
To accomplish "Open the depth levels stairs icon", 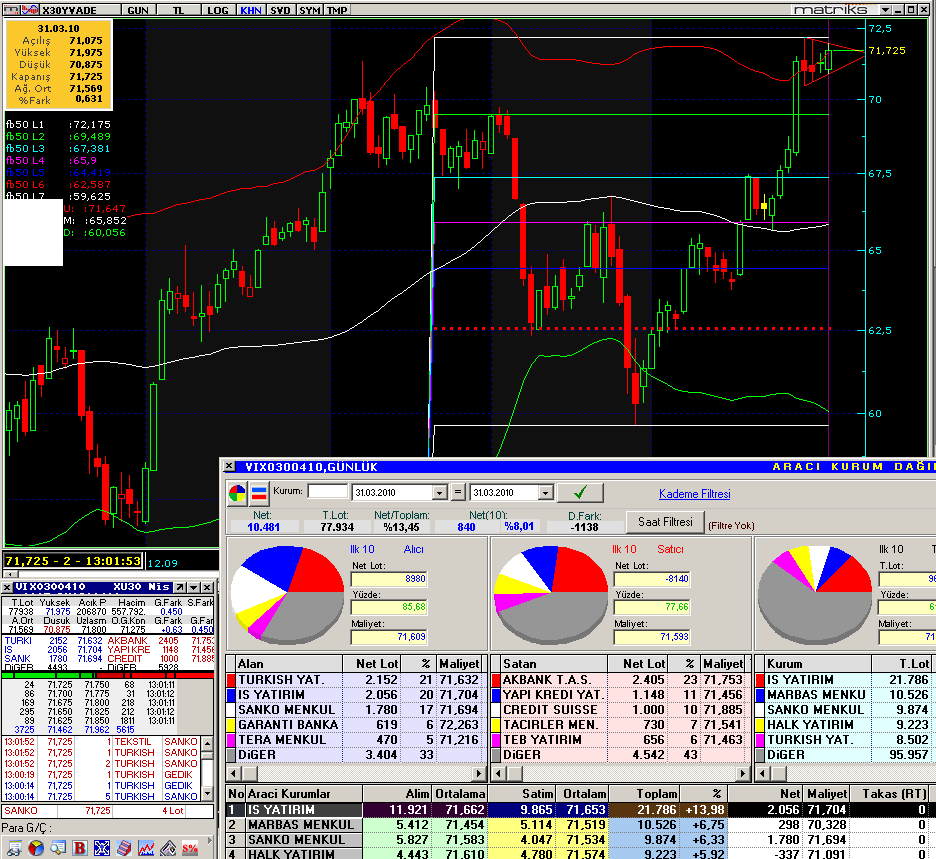I will click(x=124, y=848).
